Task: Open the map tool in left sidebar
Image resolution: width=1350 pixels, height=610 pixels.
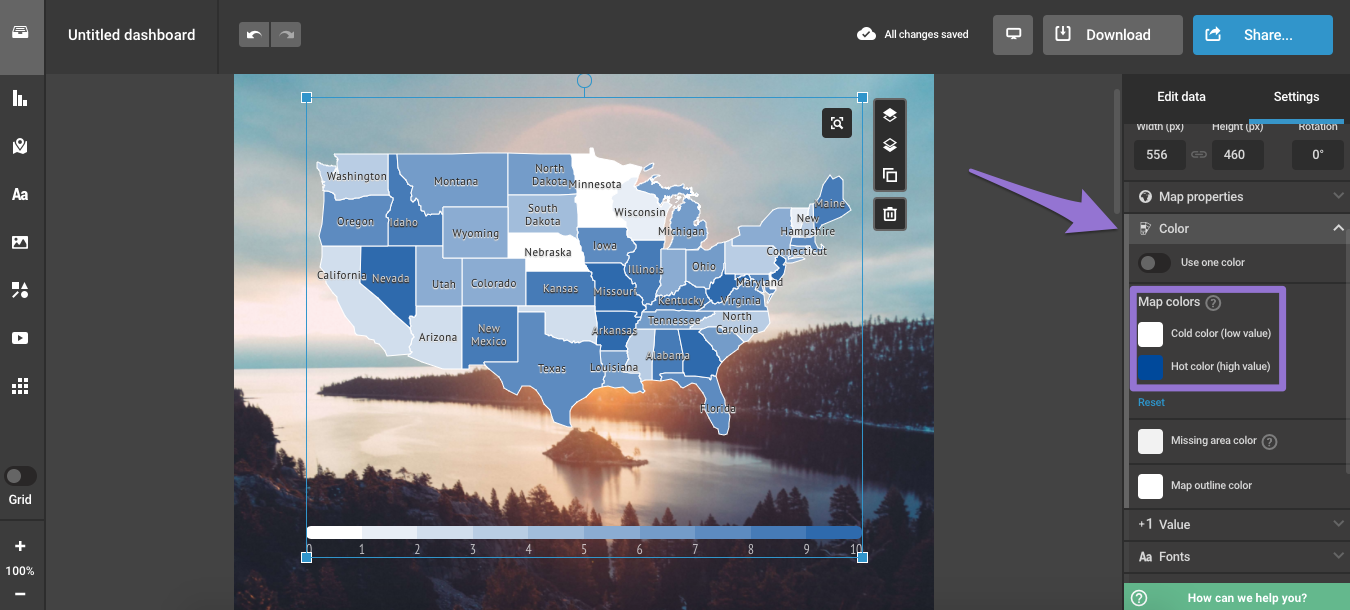Action: click(20, 146)
